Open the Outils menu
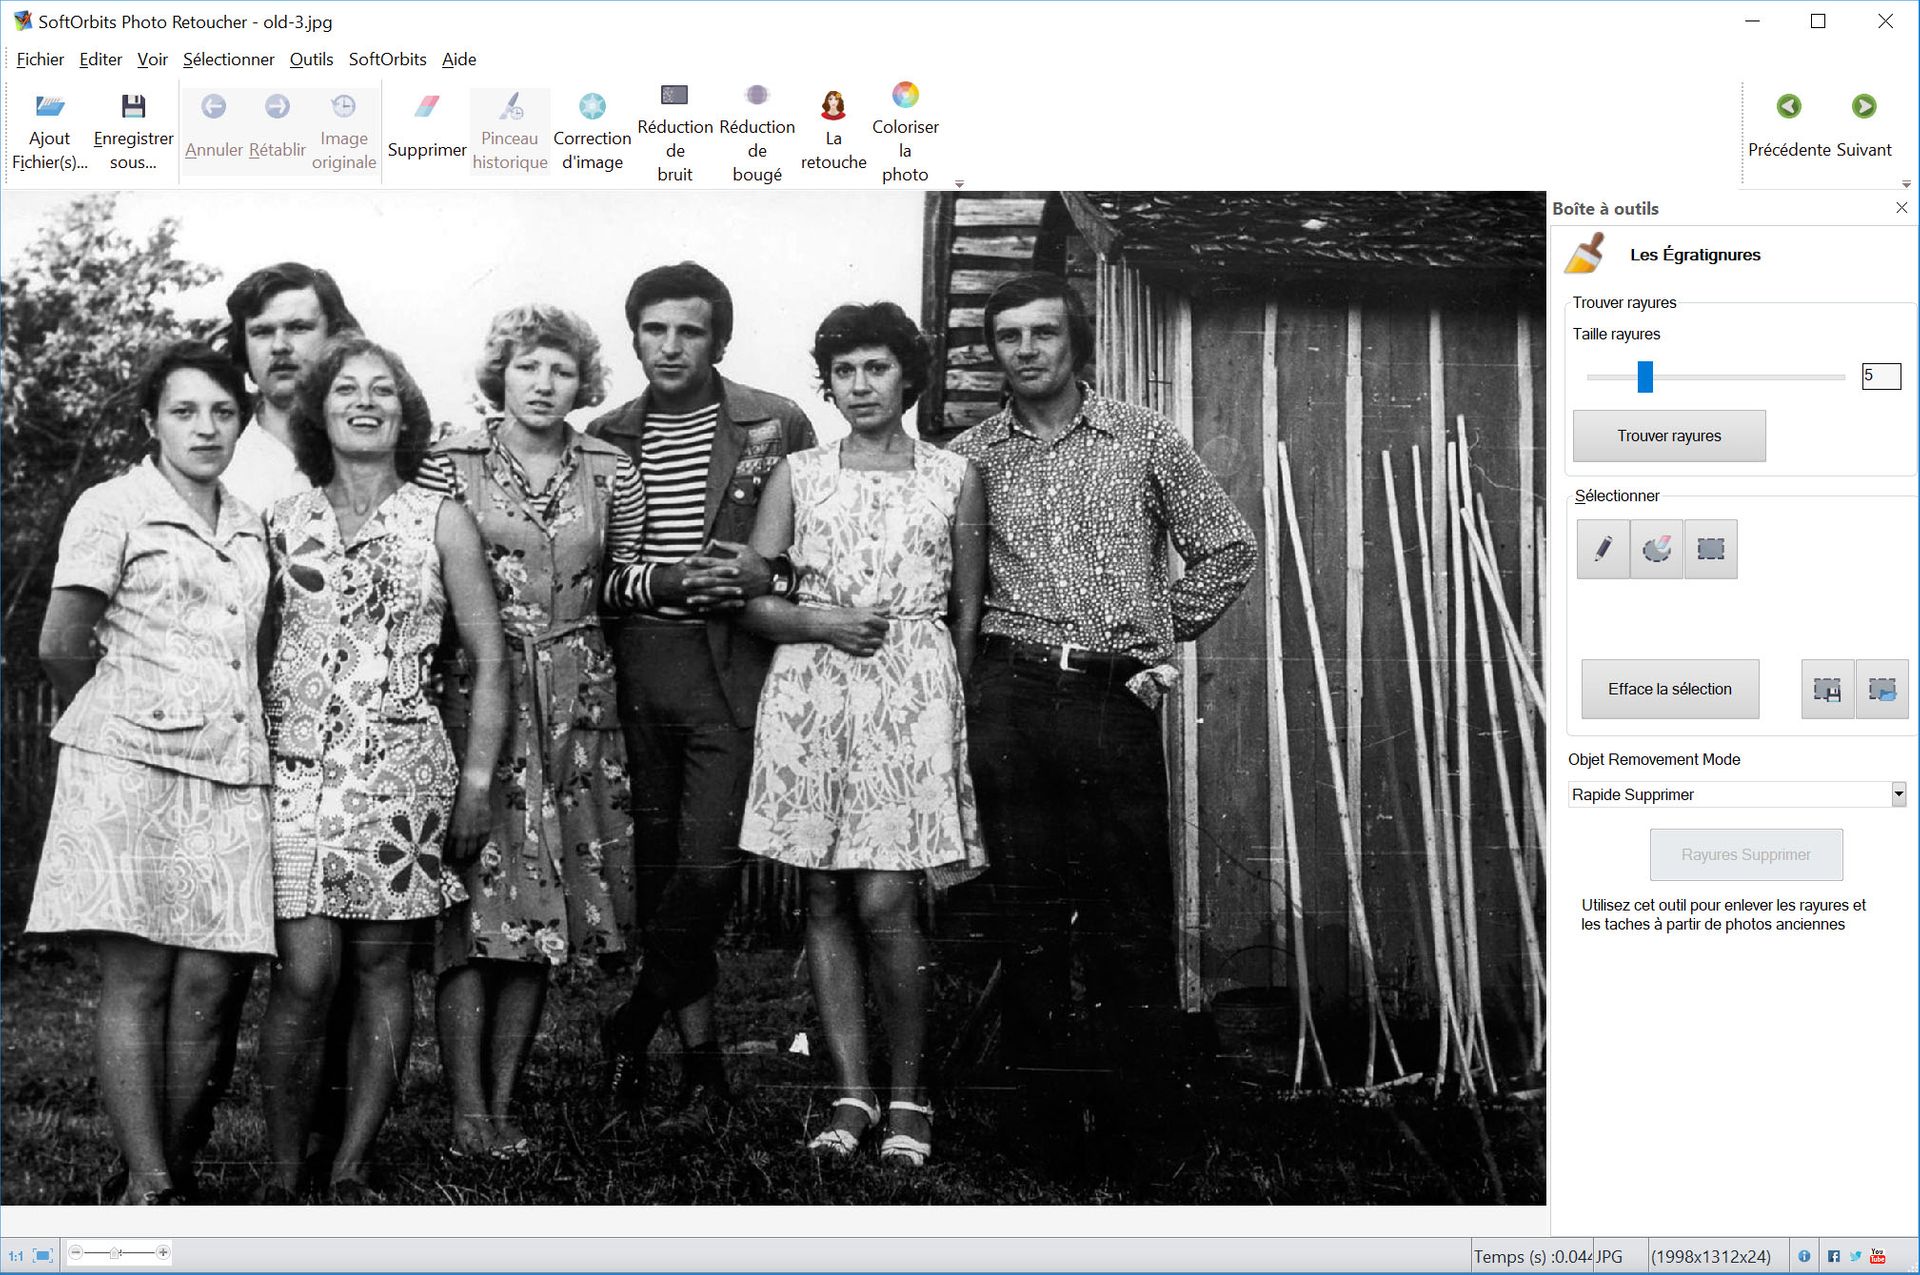Image resolution: width=1920 pixels, height=1275 pixels. point(311,59)
